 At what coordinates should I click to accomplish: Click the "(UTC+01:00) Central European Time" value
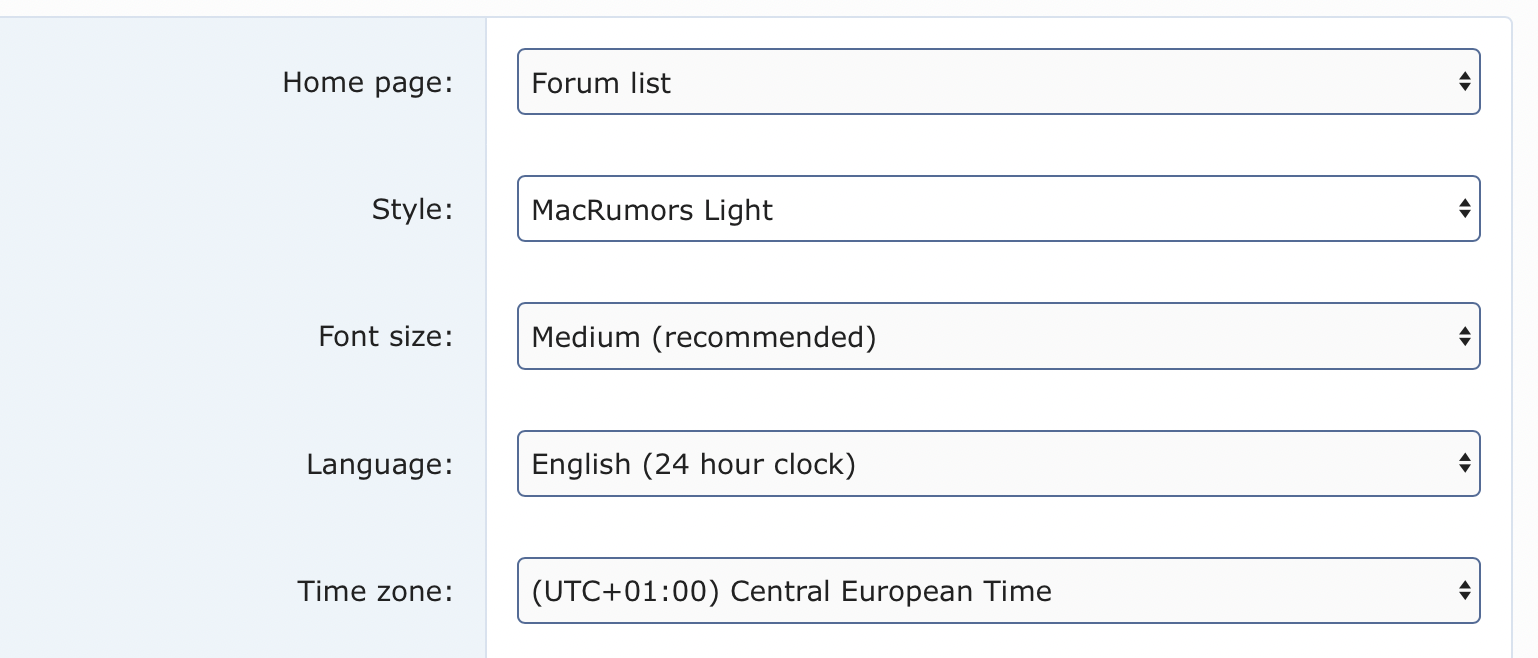[791, 591]
